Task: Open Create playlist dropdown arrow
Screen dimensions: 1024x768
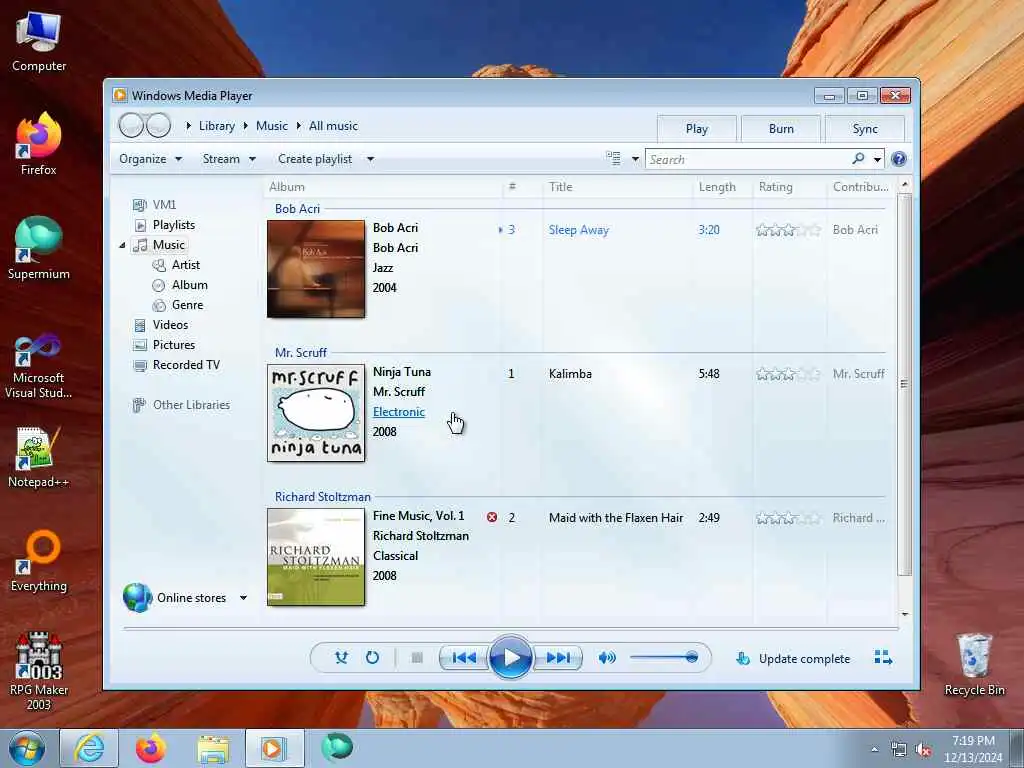Action: 370,159
